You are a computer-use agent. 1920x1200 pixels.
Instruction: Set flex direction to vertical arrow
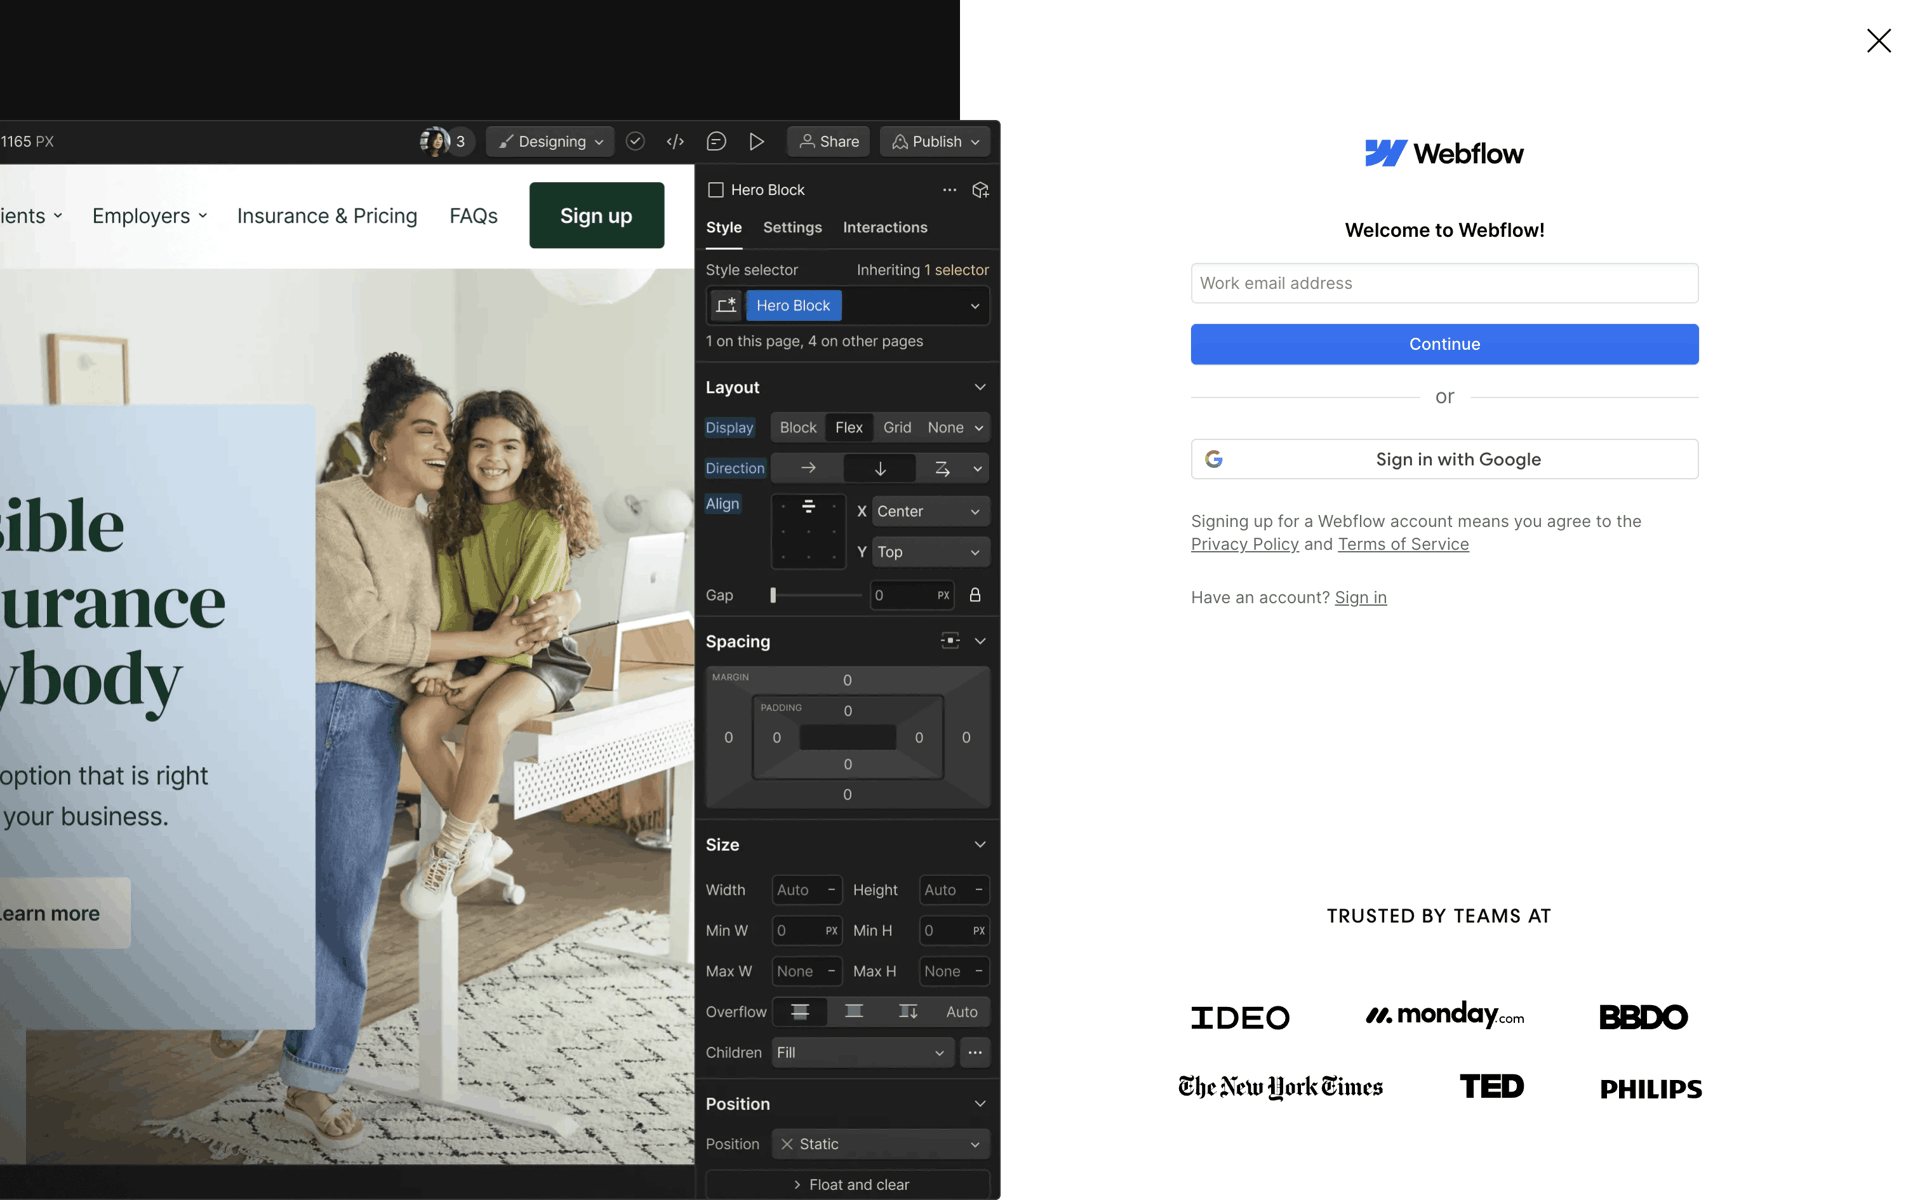click(x=880, y=468)
